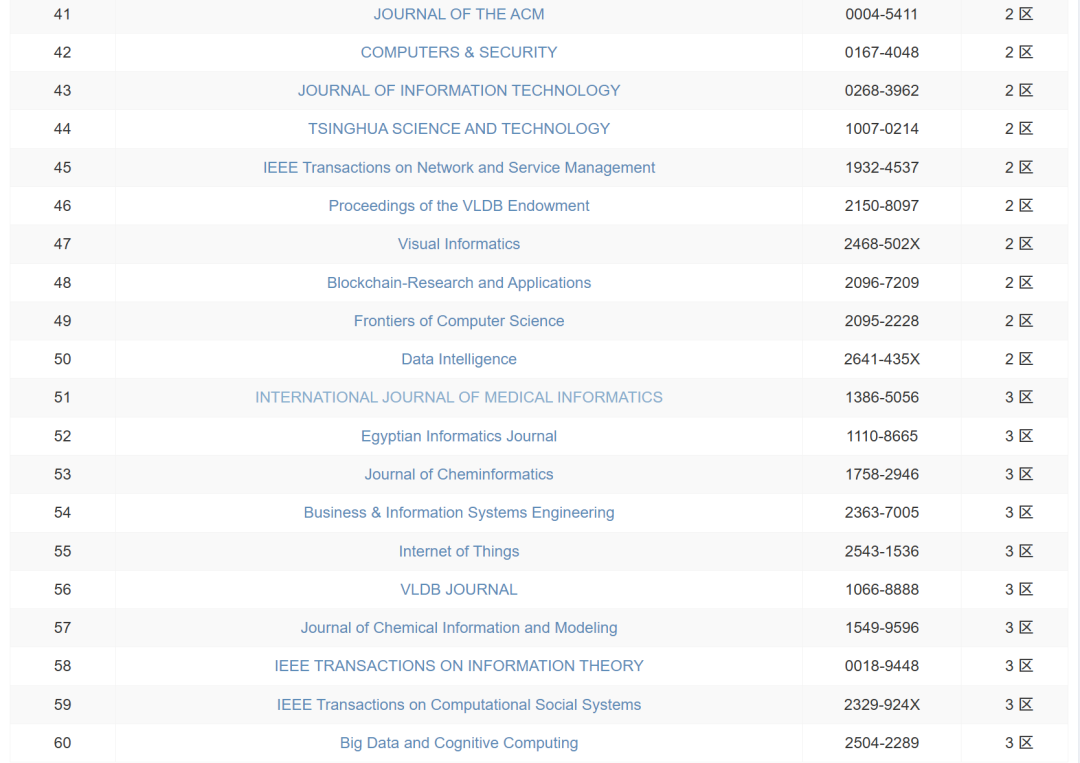1080x763 pixels.
Task: Open IEEE TRANSACTIONS ON INFORMATION THEORY link
Action: [459, 666]
